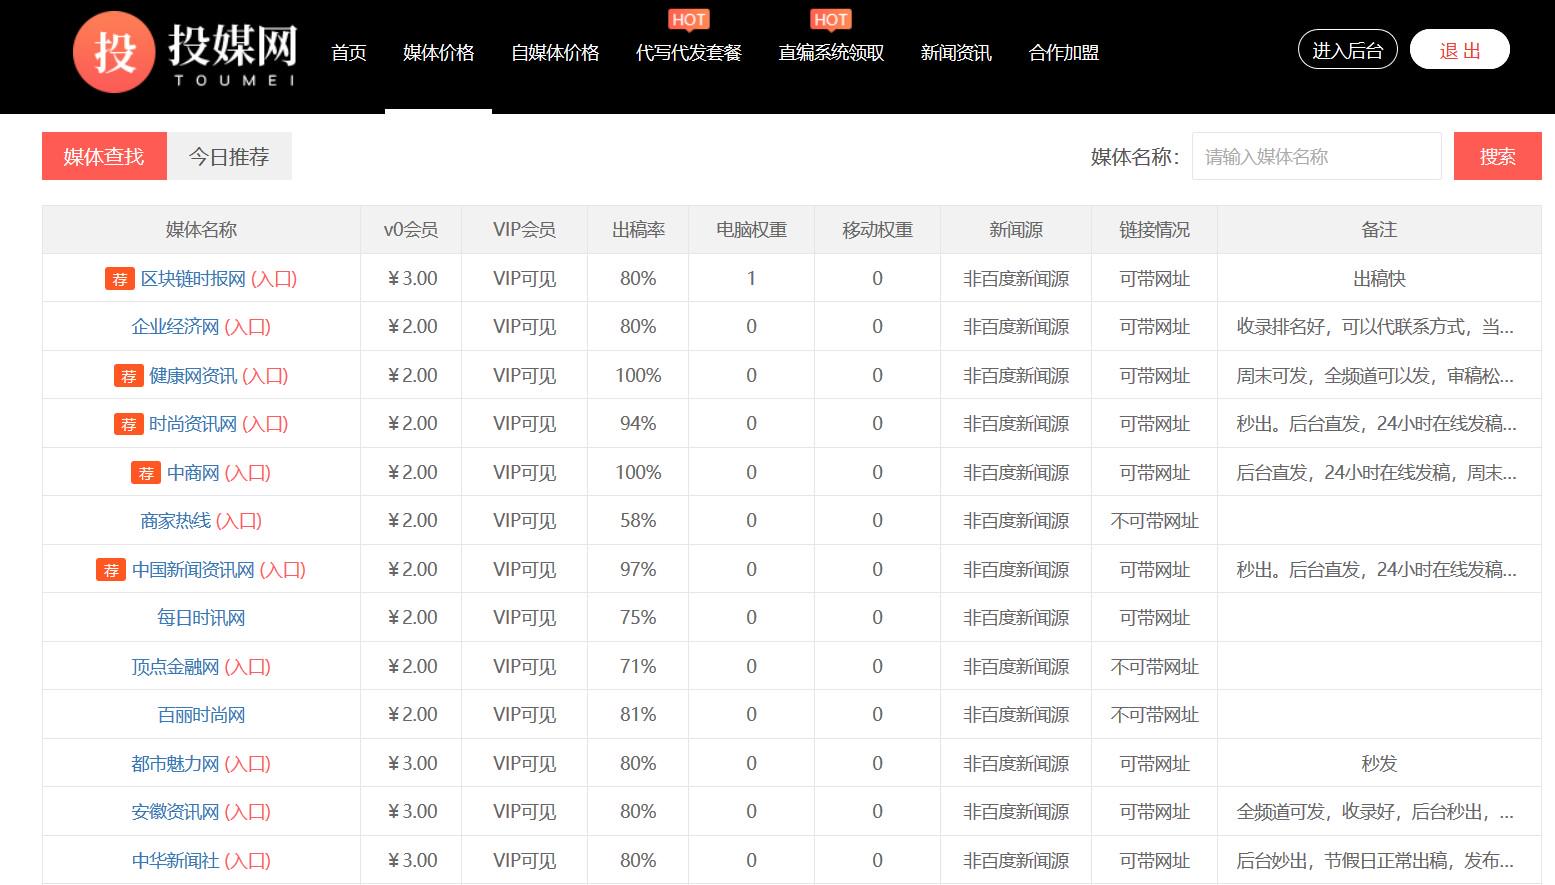Screen dimensions: 1555x885
Task: Open the 时尚资讯网 media link
Action: point(193,424)
